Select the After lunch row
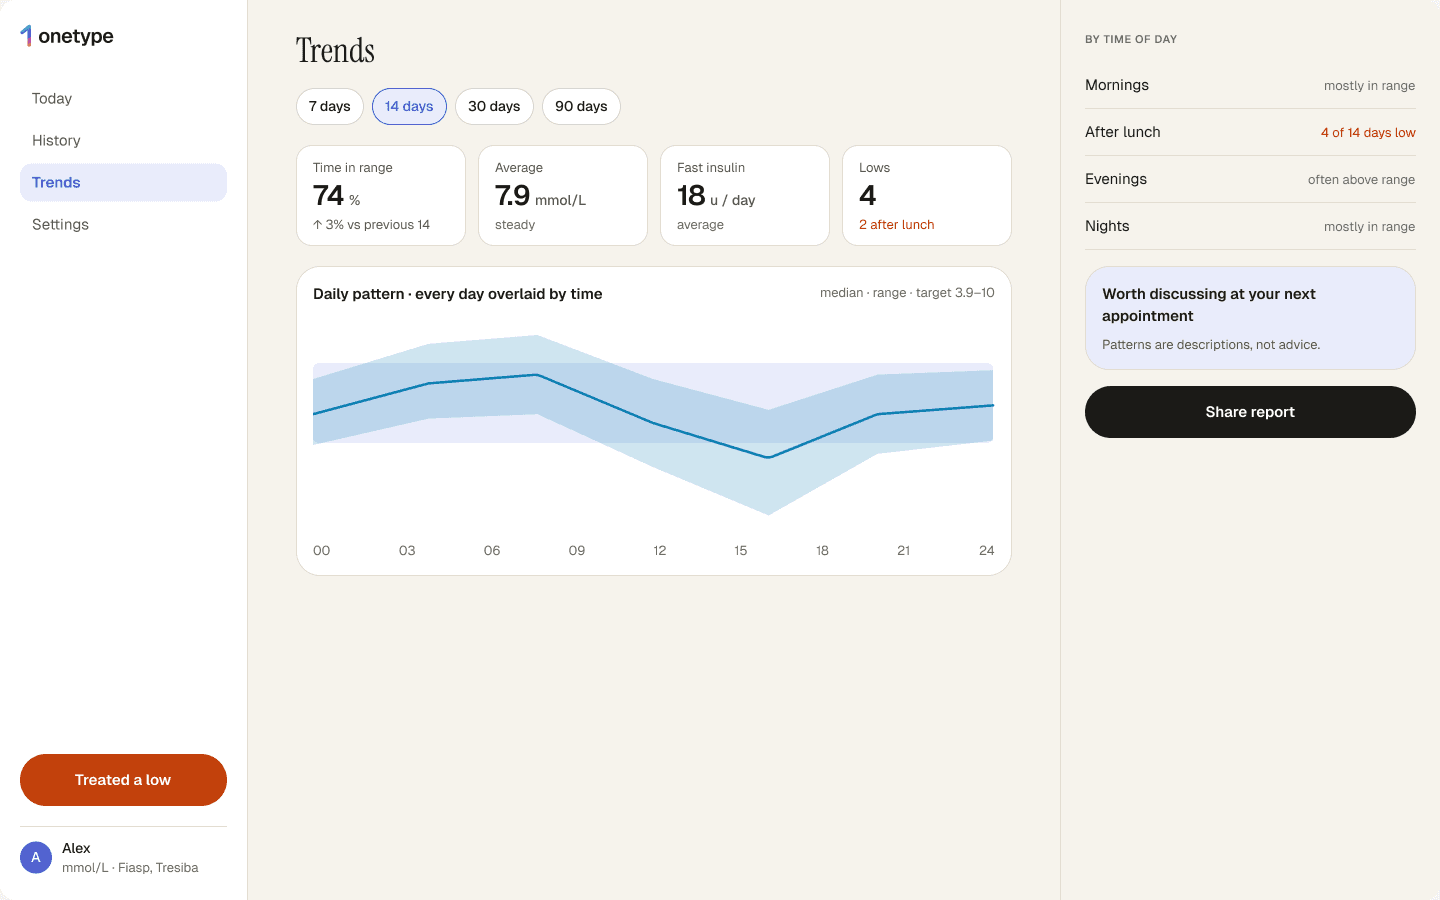Image resolution: width=1440 pixels, height=900 pixels. tap(1250, 132)
